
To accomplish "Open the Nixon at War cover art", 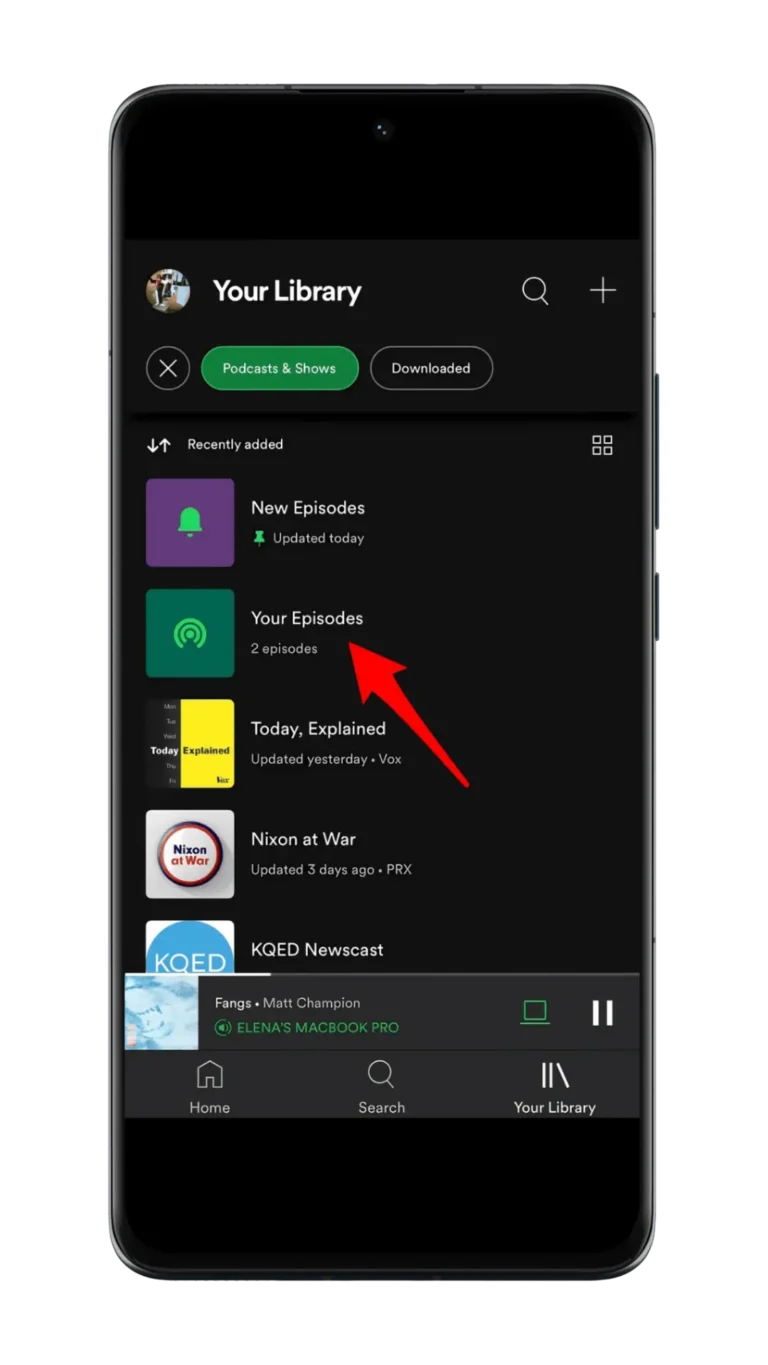I will pos(190,854).
